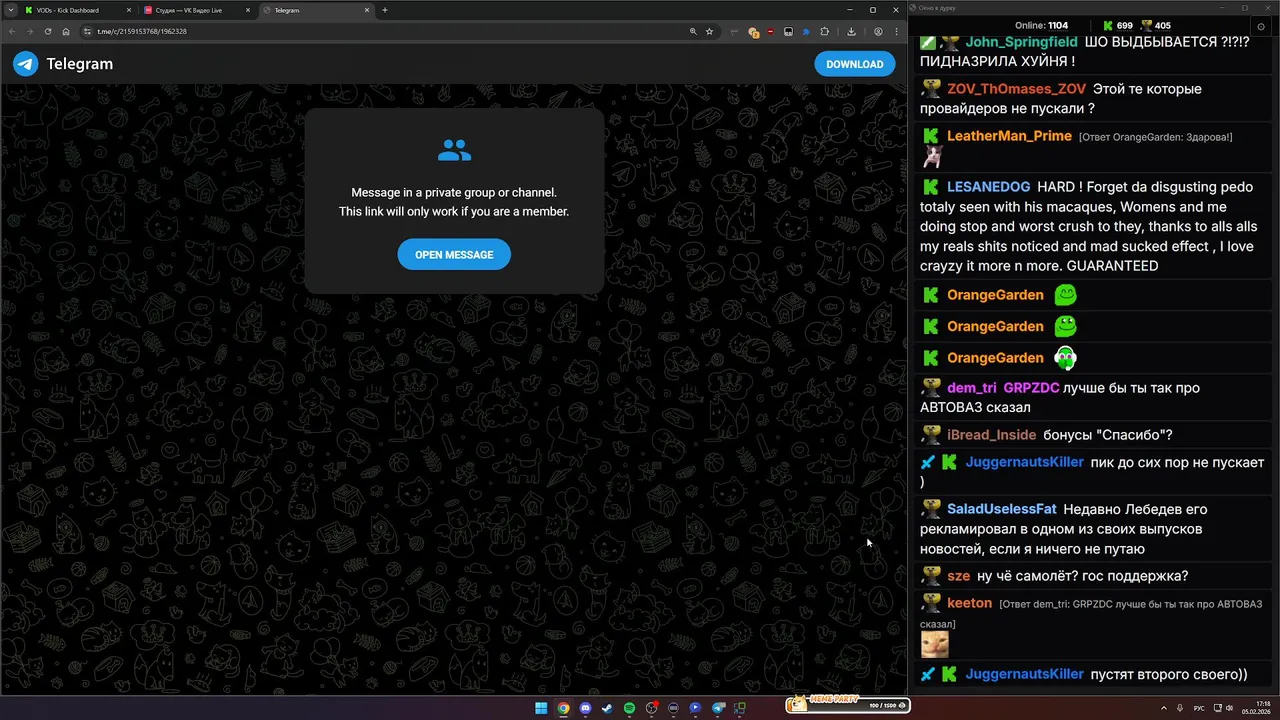Open the browser extensions puzzle icon
Screen dimensions: 1280x720
(824, 31)
